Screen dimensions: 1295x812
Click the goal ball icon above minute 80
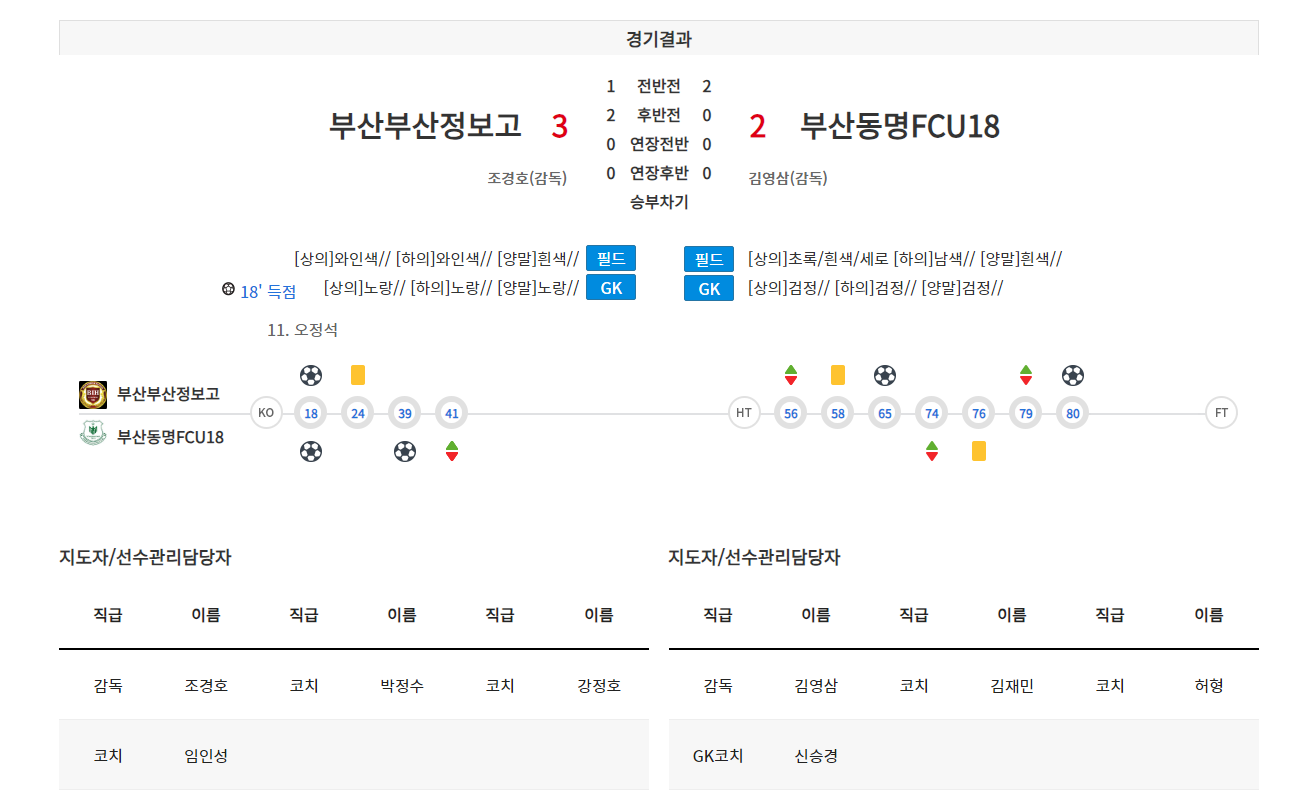click(1073, 375)
